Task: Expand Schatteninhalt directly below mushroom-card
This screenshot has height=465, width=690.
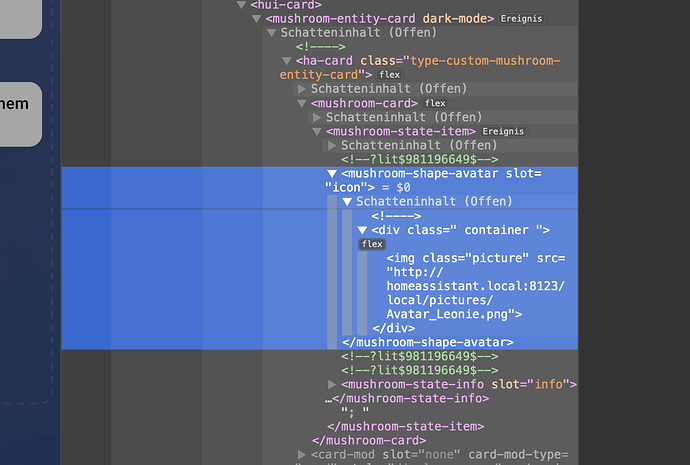Action: click(317, 117)
